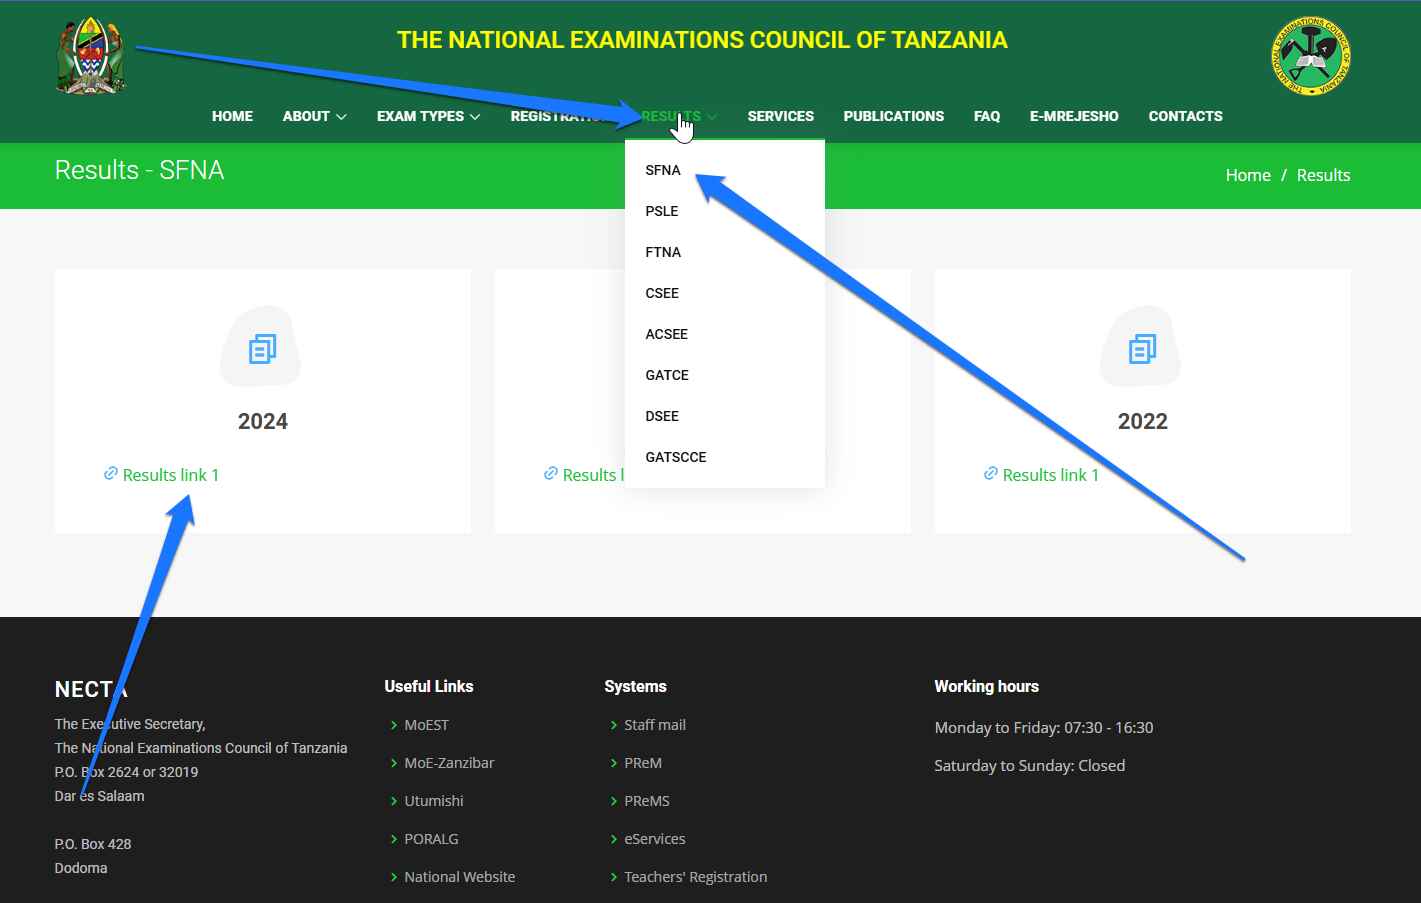
Task: Open the FAQ page
Action: point(987,116)
